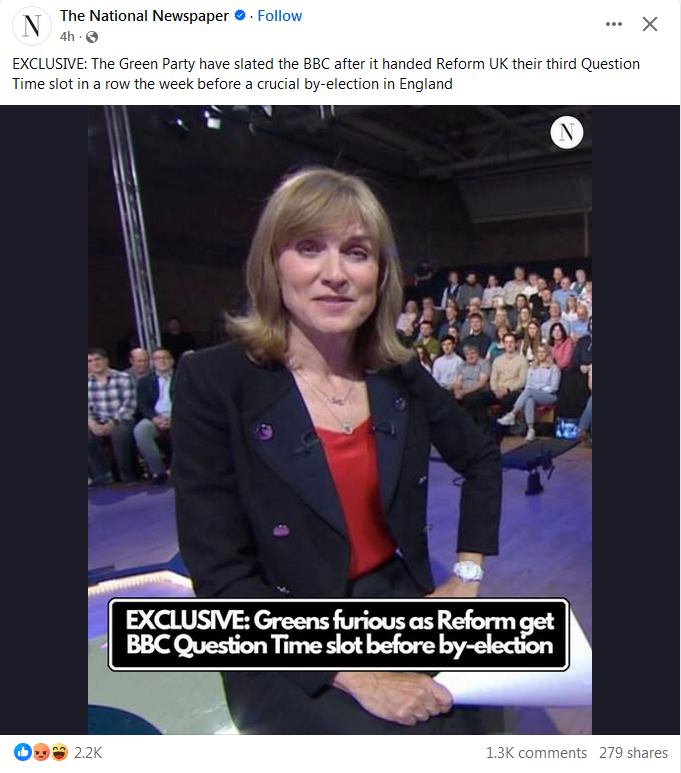Open the three-dot post options menu
This screenshot has height=773, width=681.
click(x=613, y=24)
